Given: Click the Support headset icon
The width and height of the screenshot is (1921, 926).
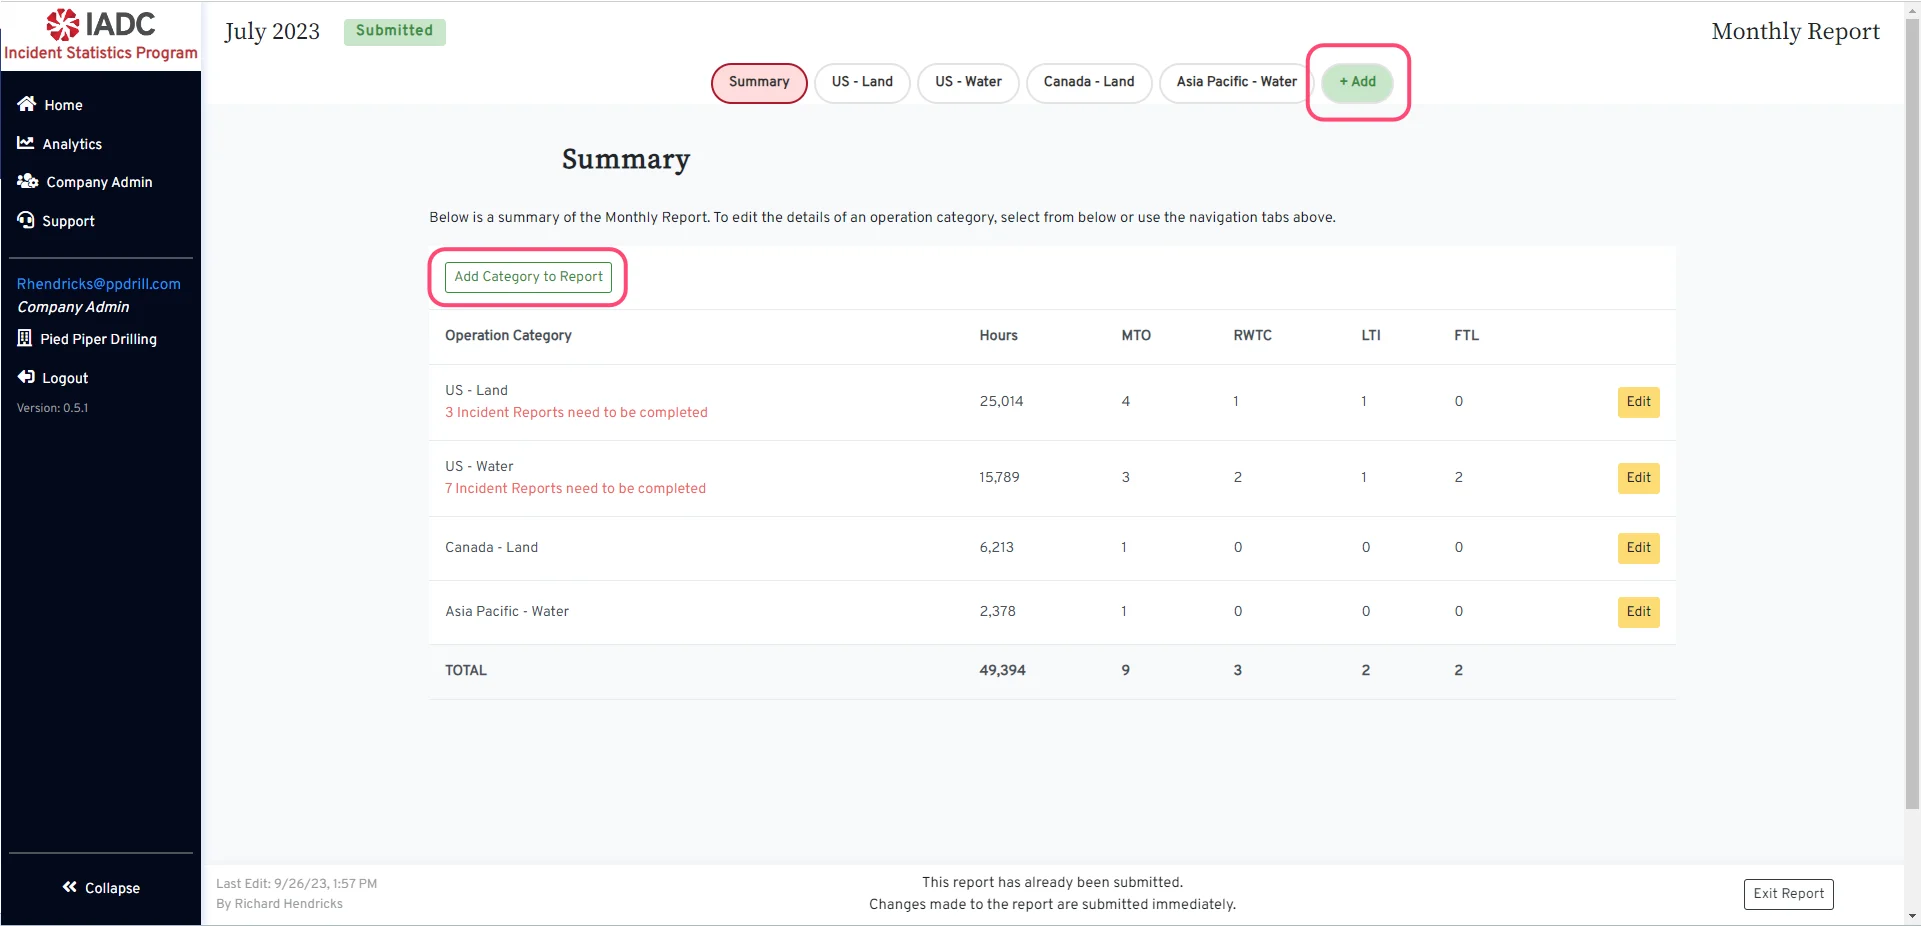Looking at the screenshot, I should coord(26,220).
